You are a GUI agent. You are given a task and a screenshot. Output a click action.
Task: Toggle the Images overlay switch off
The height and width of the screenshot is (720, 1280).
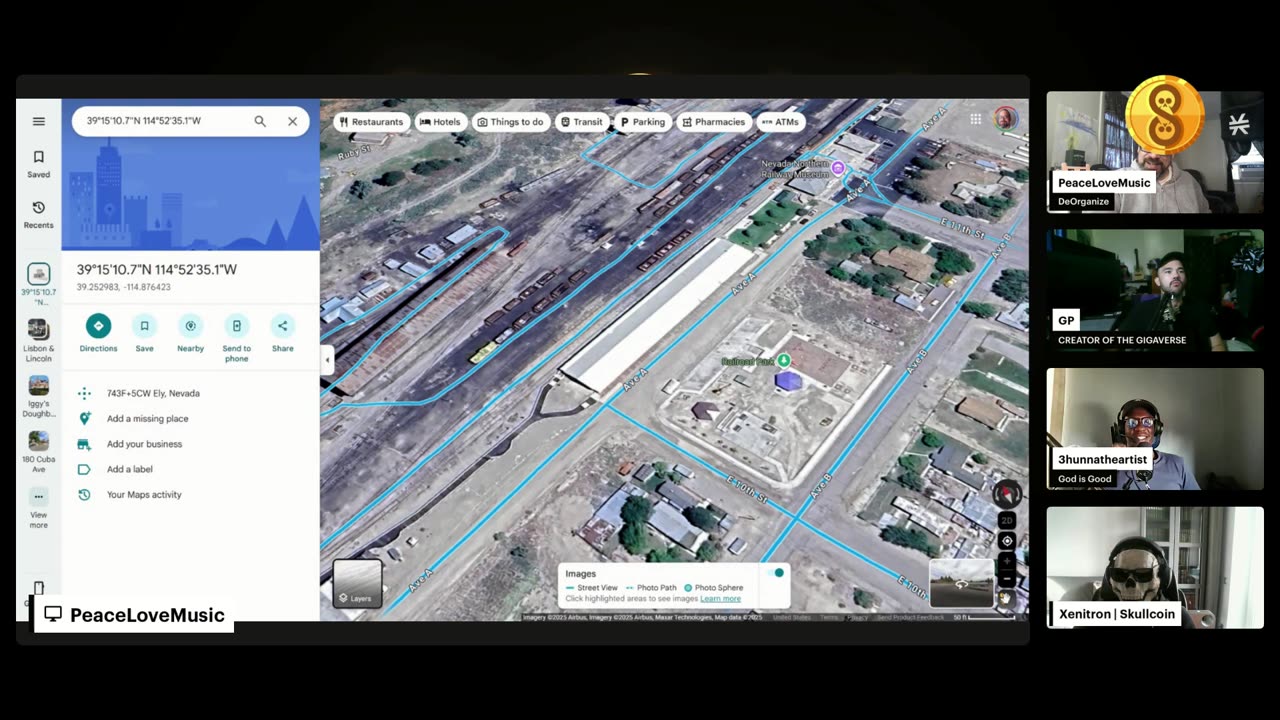776,573
